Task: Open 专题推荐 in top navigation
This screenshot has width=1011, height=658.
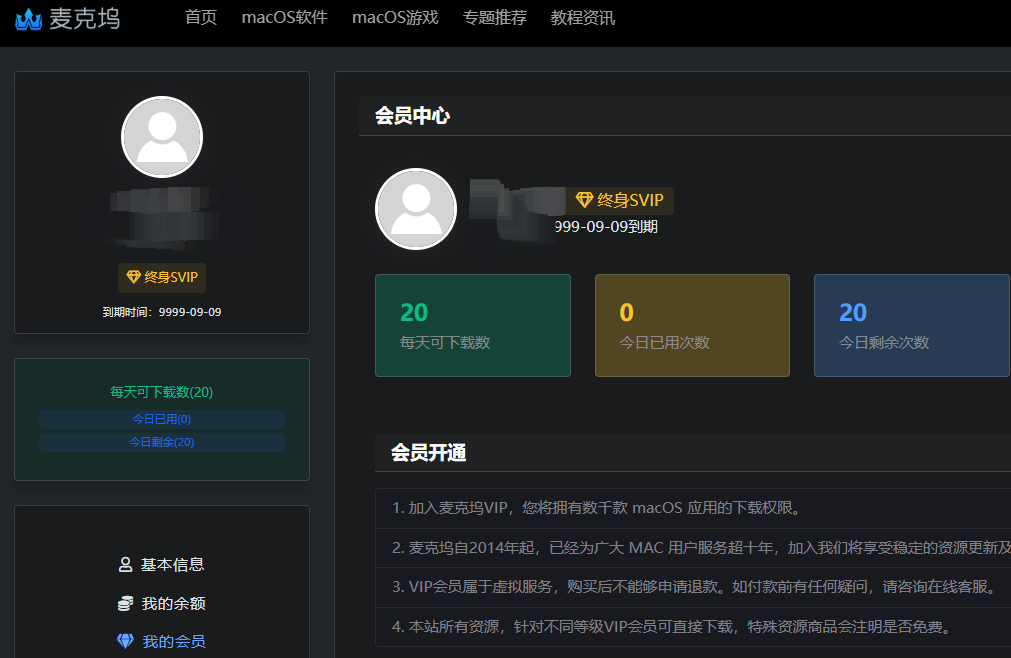Action: (x=495, y=17)
